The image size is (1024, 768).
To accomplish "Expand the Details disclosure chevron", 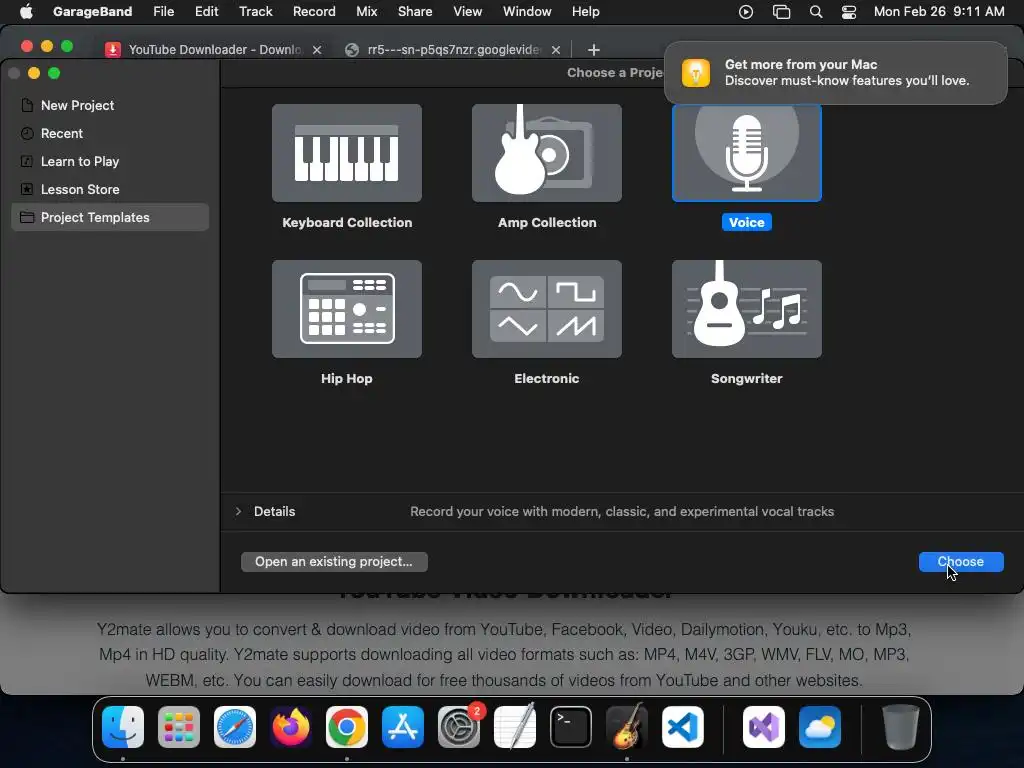I will [x=238, y=511].
